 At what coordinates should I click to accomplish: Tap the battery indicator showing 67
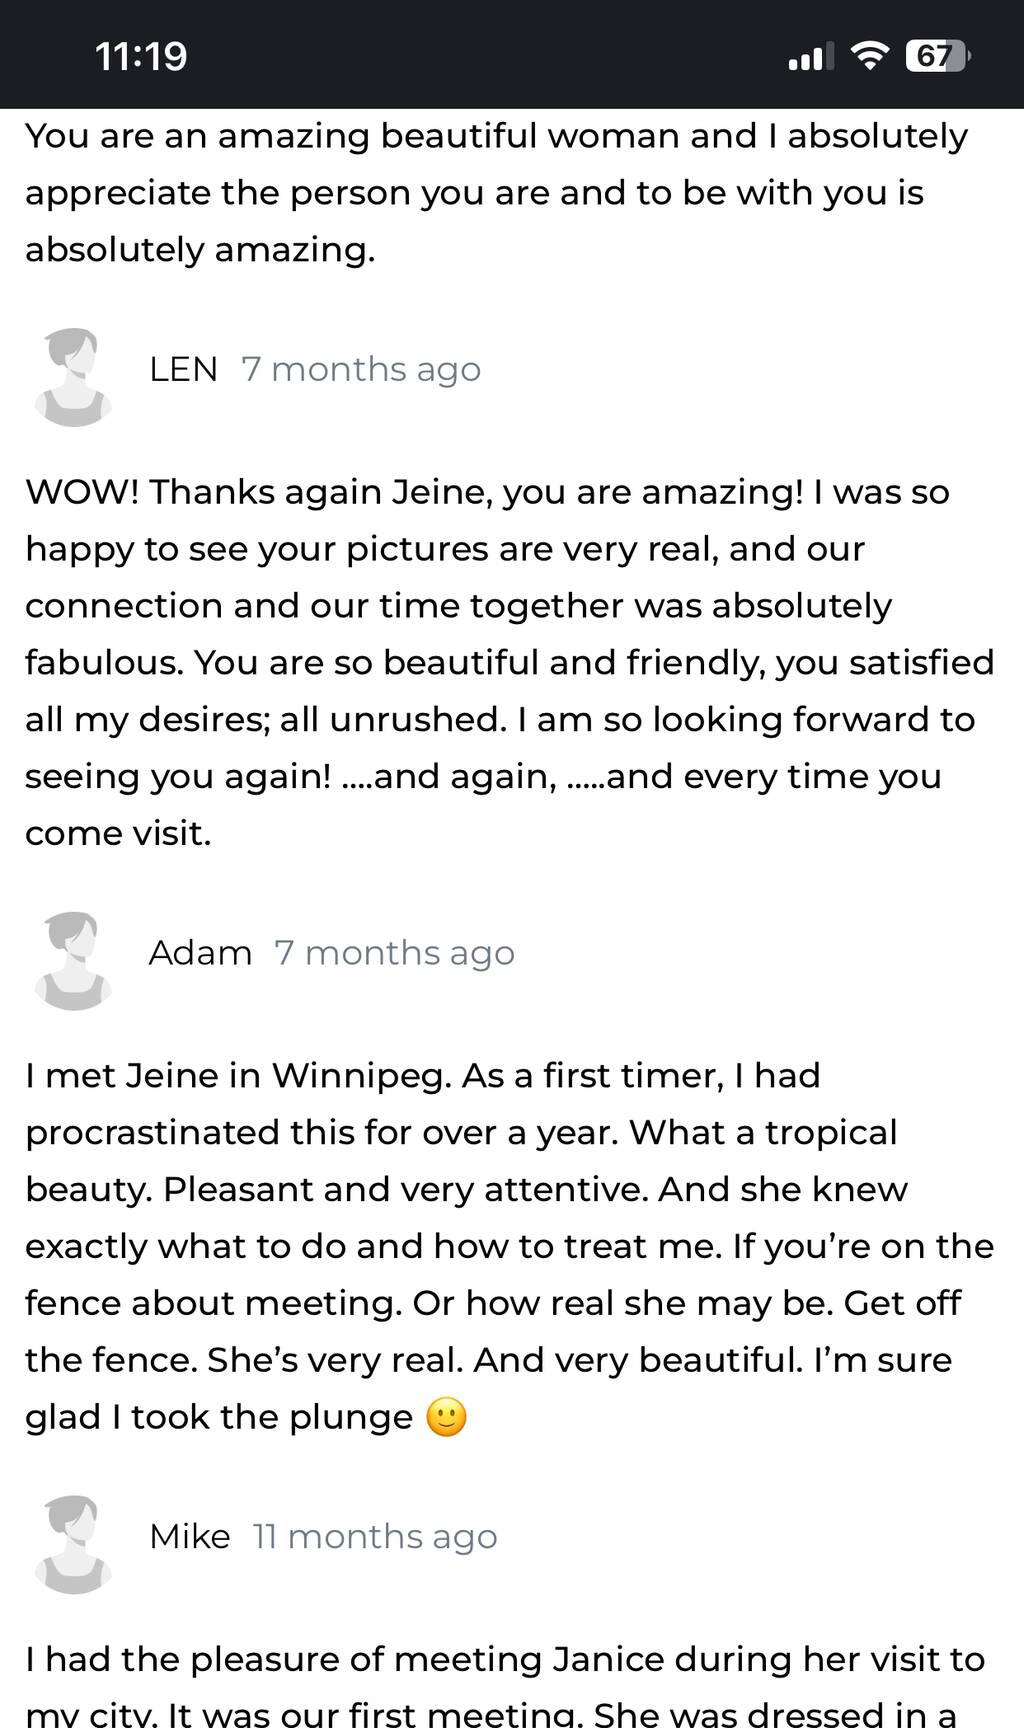(937, 56)
